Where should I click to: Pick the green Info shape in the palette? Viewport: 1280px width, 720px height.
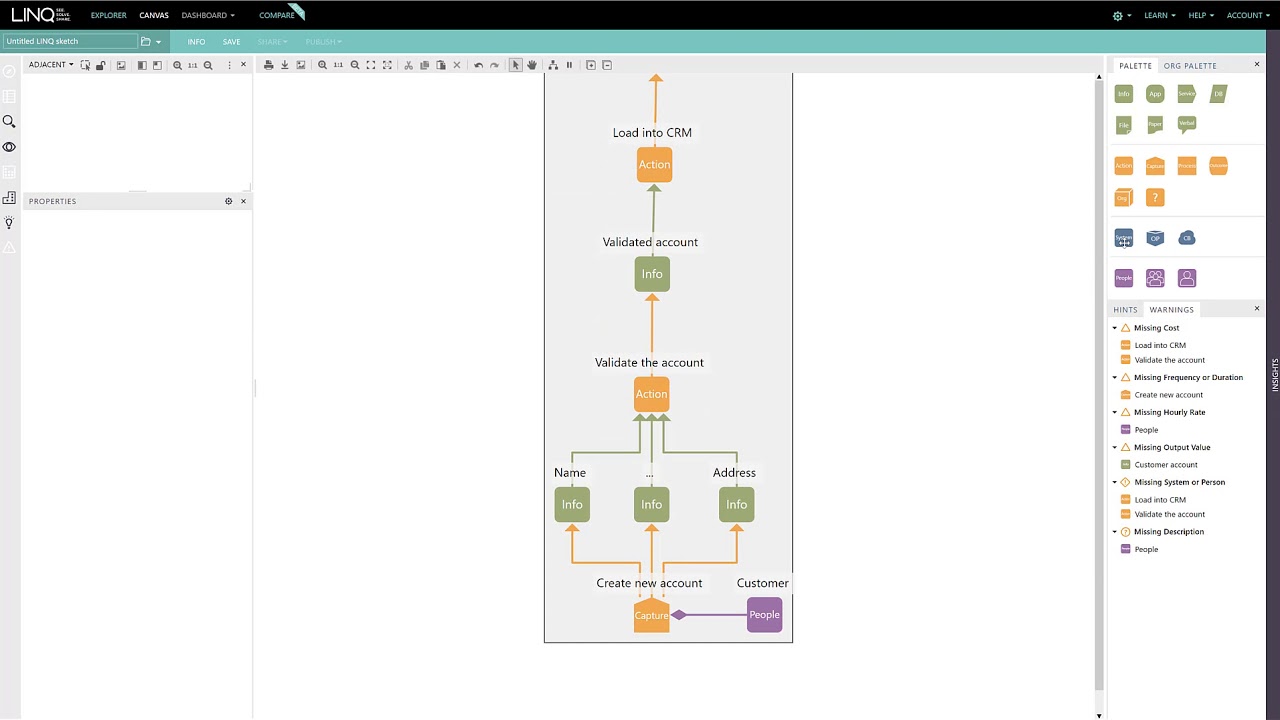click(x=1123, y=94)
